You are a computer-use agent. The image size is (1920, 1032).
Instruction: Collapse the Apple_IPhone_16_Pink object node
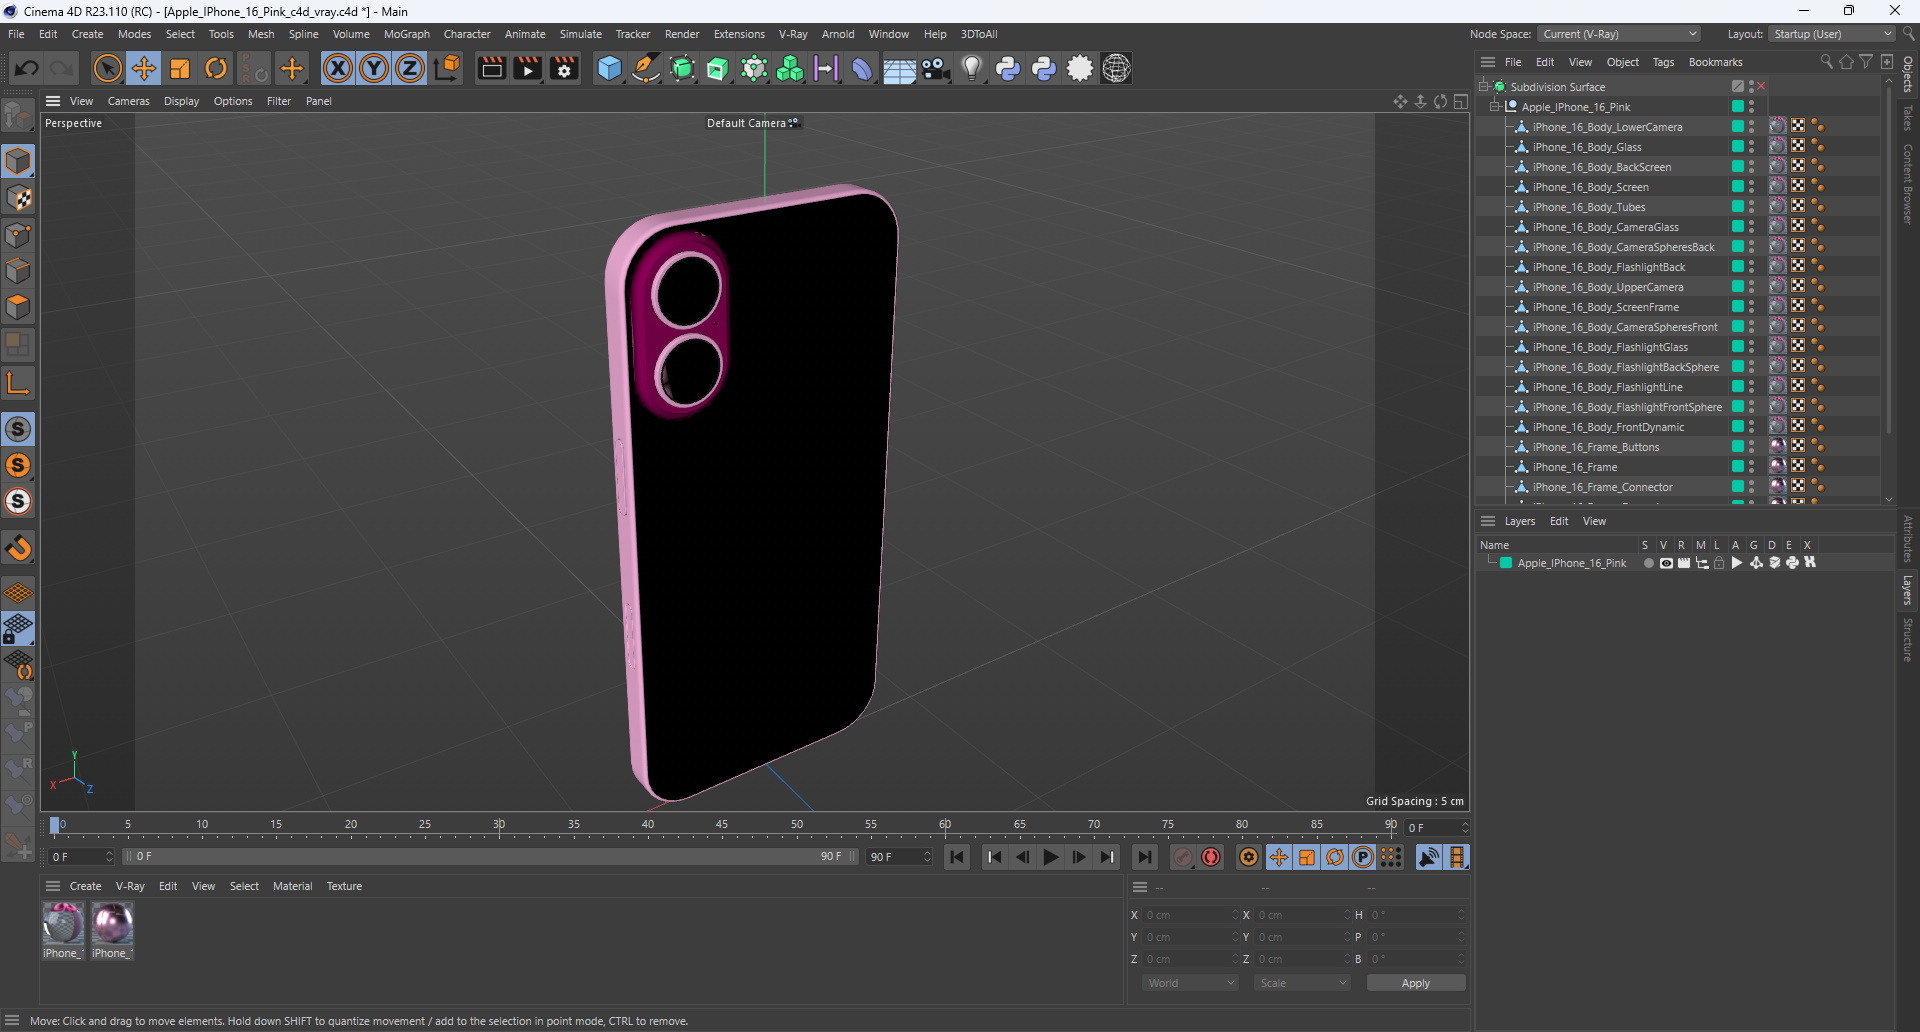coord(1496,107)
